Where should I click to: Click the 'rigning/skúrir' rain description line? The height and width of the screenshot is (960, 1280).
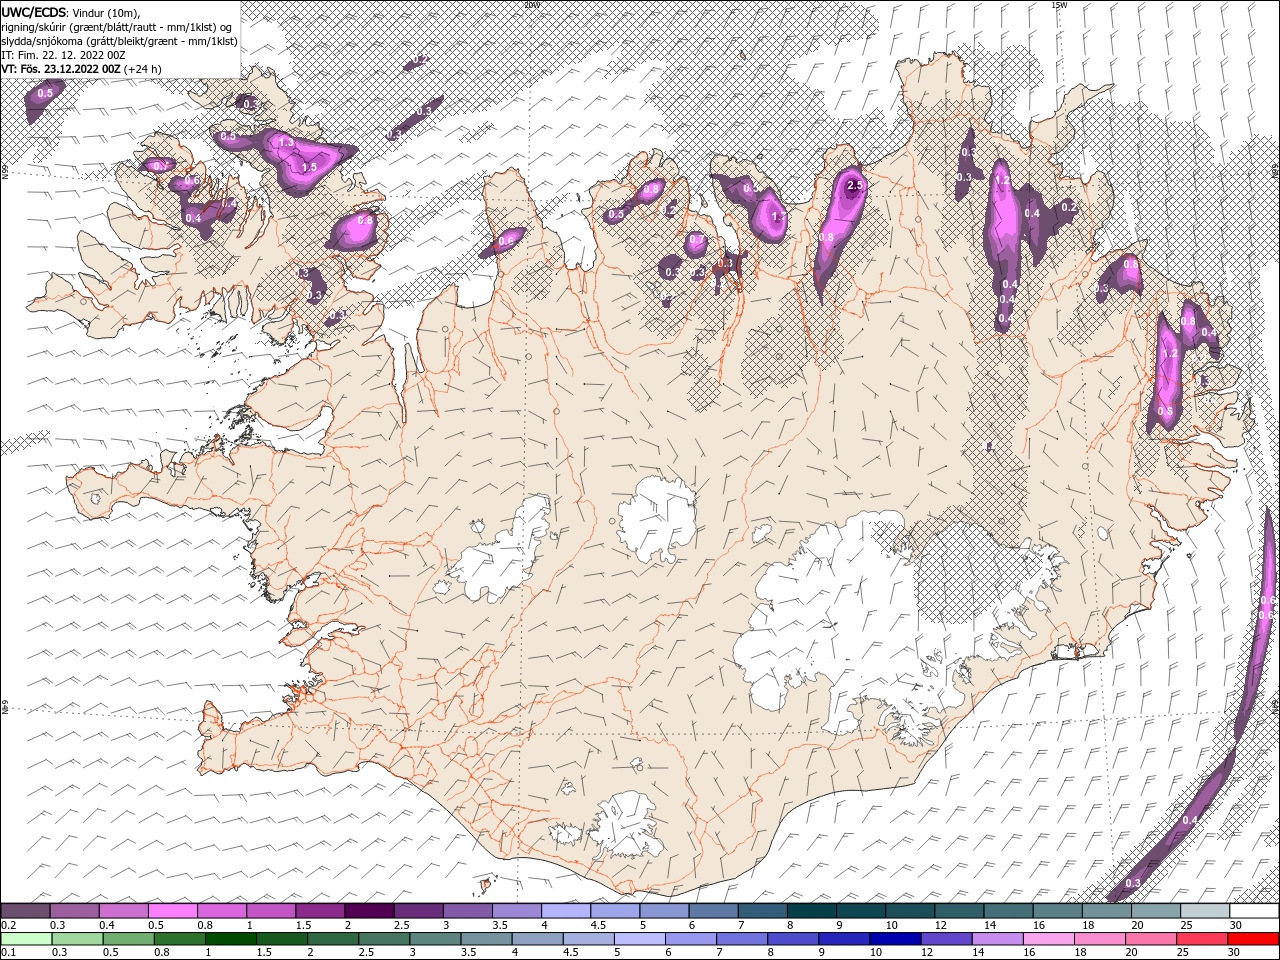(x=117, y=27)
